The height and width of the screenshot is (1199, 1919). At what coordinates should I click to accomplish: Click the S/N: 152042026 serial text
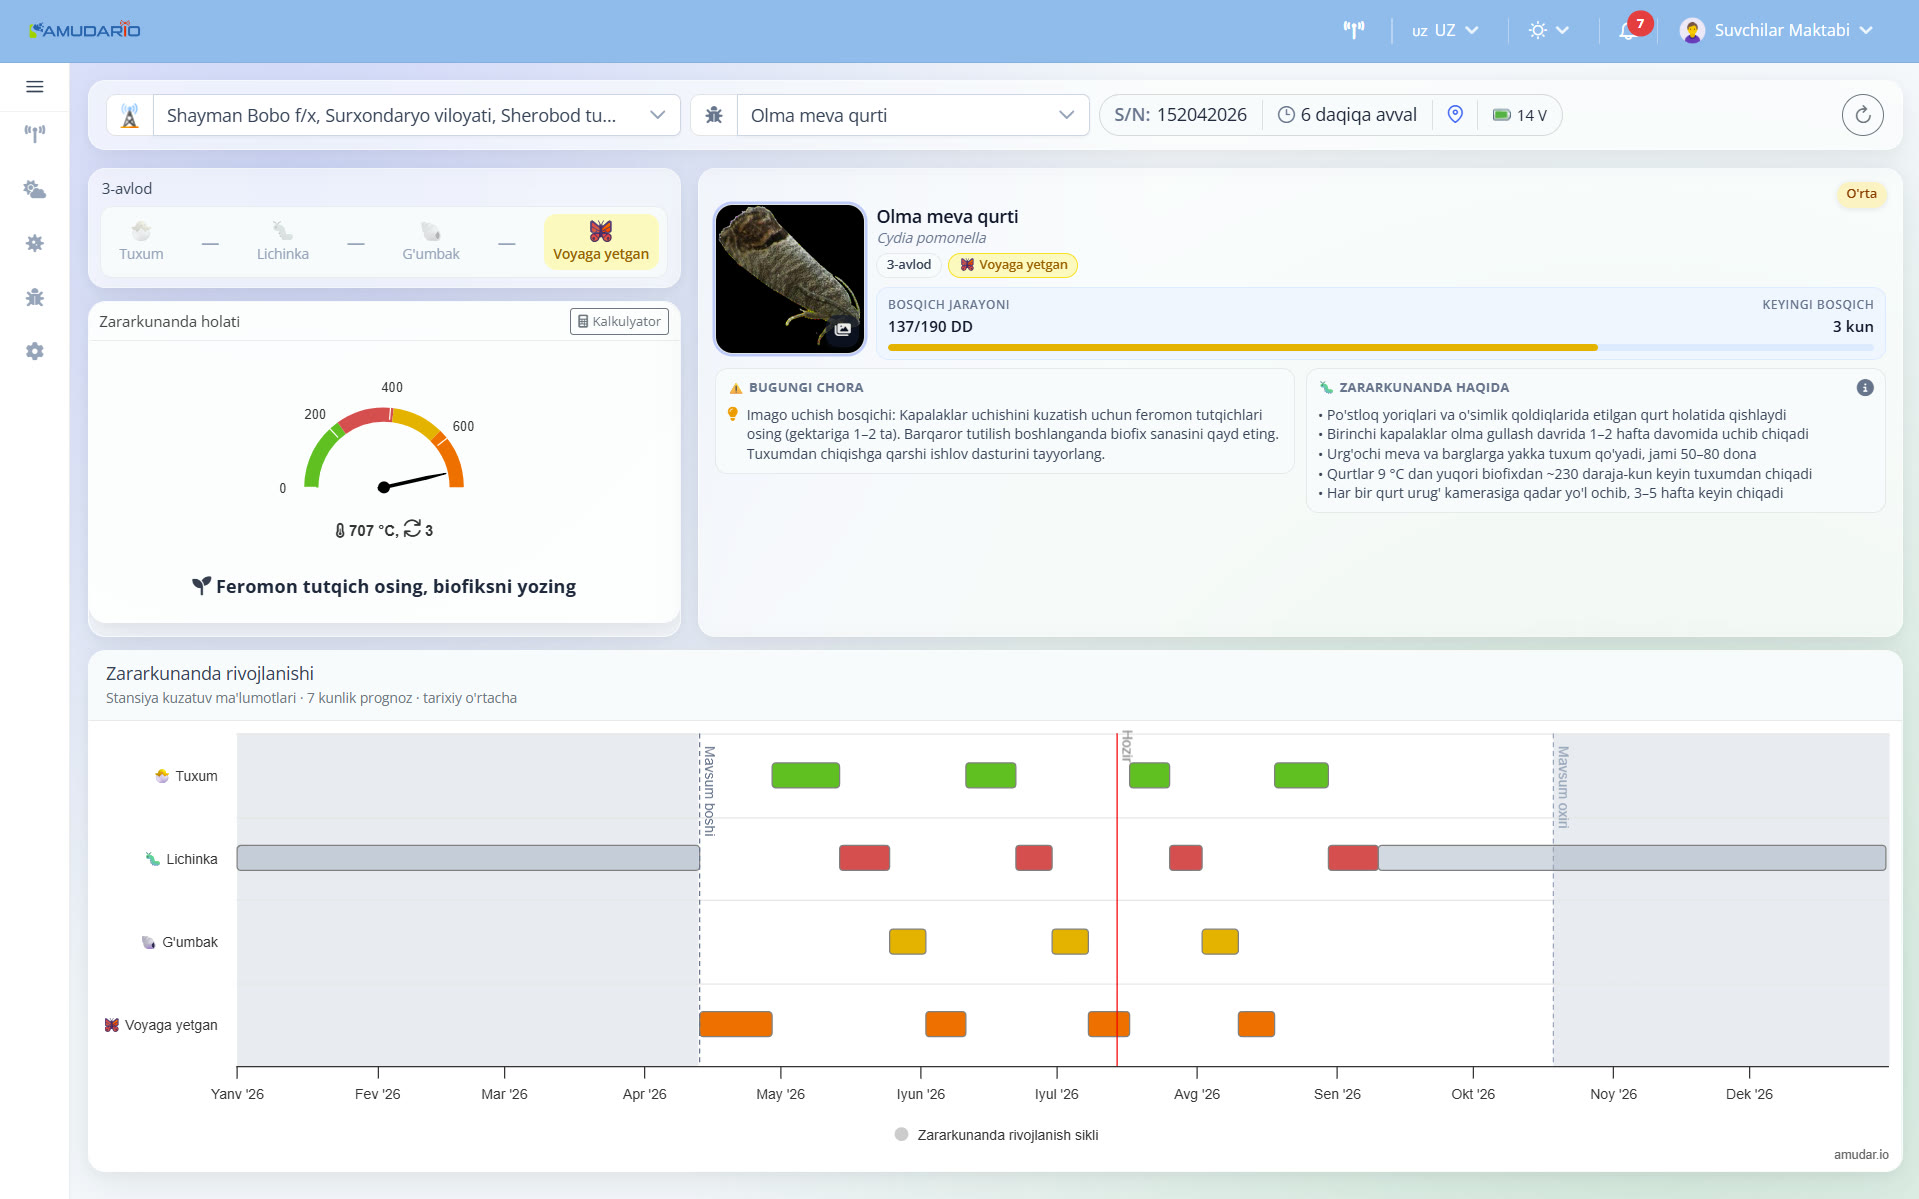pyautogui.click(x=1180, y=115)
